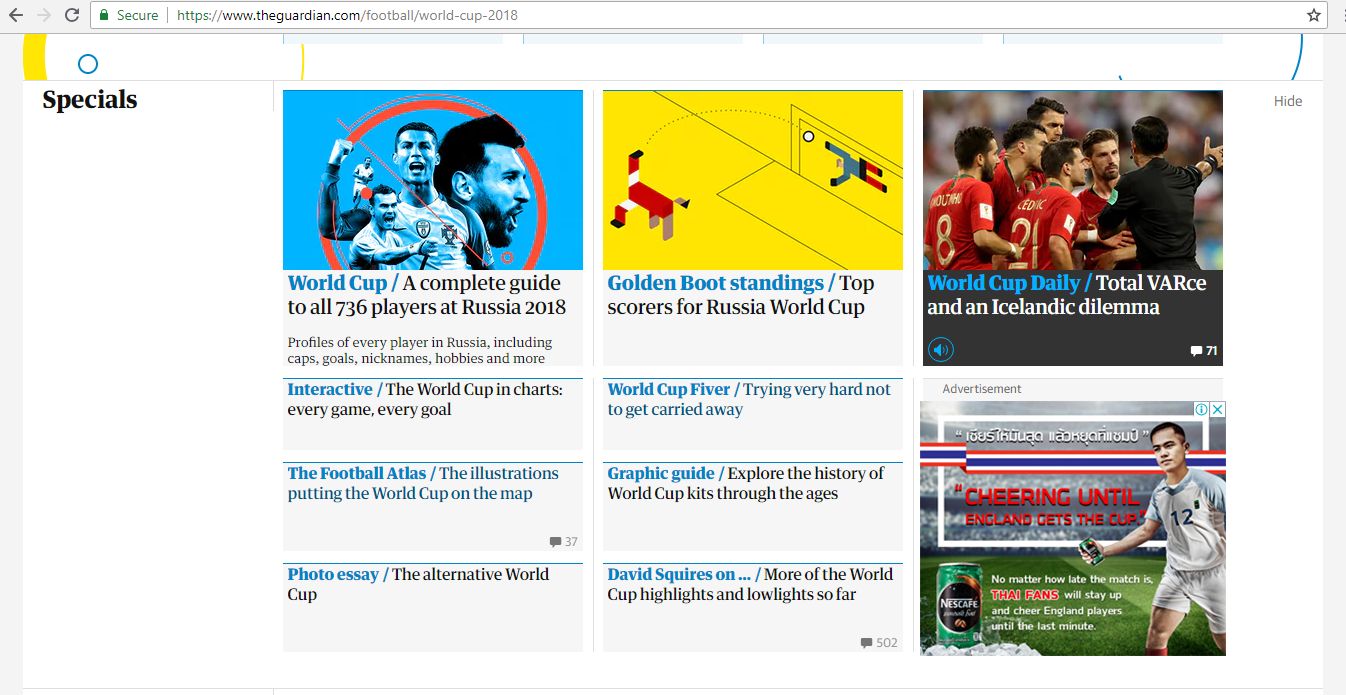The width and height of the screenshot is (1346, 695).
Task: Open the Graphic guide on World Cup kits
Action: coord(745,483)
